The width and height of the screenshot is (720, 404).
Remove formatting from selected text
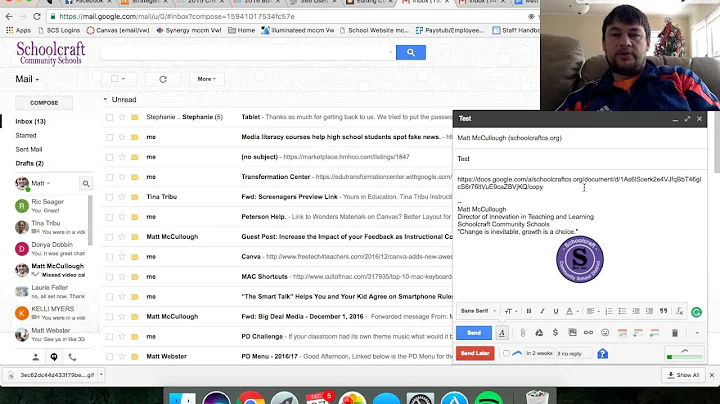680,311
